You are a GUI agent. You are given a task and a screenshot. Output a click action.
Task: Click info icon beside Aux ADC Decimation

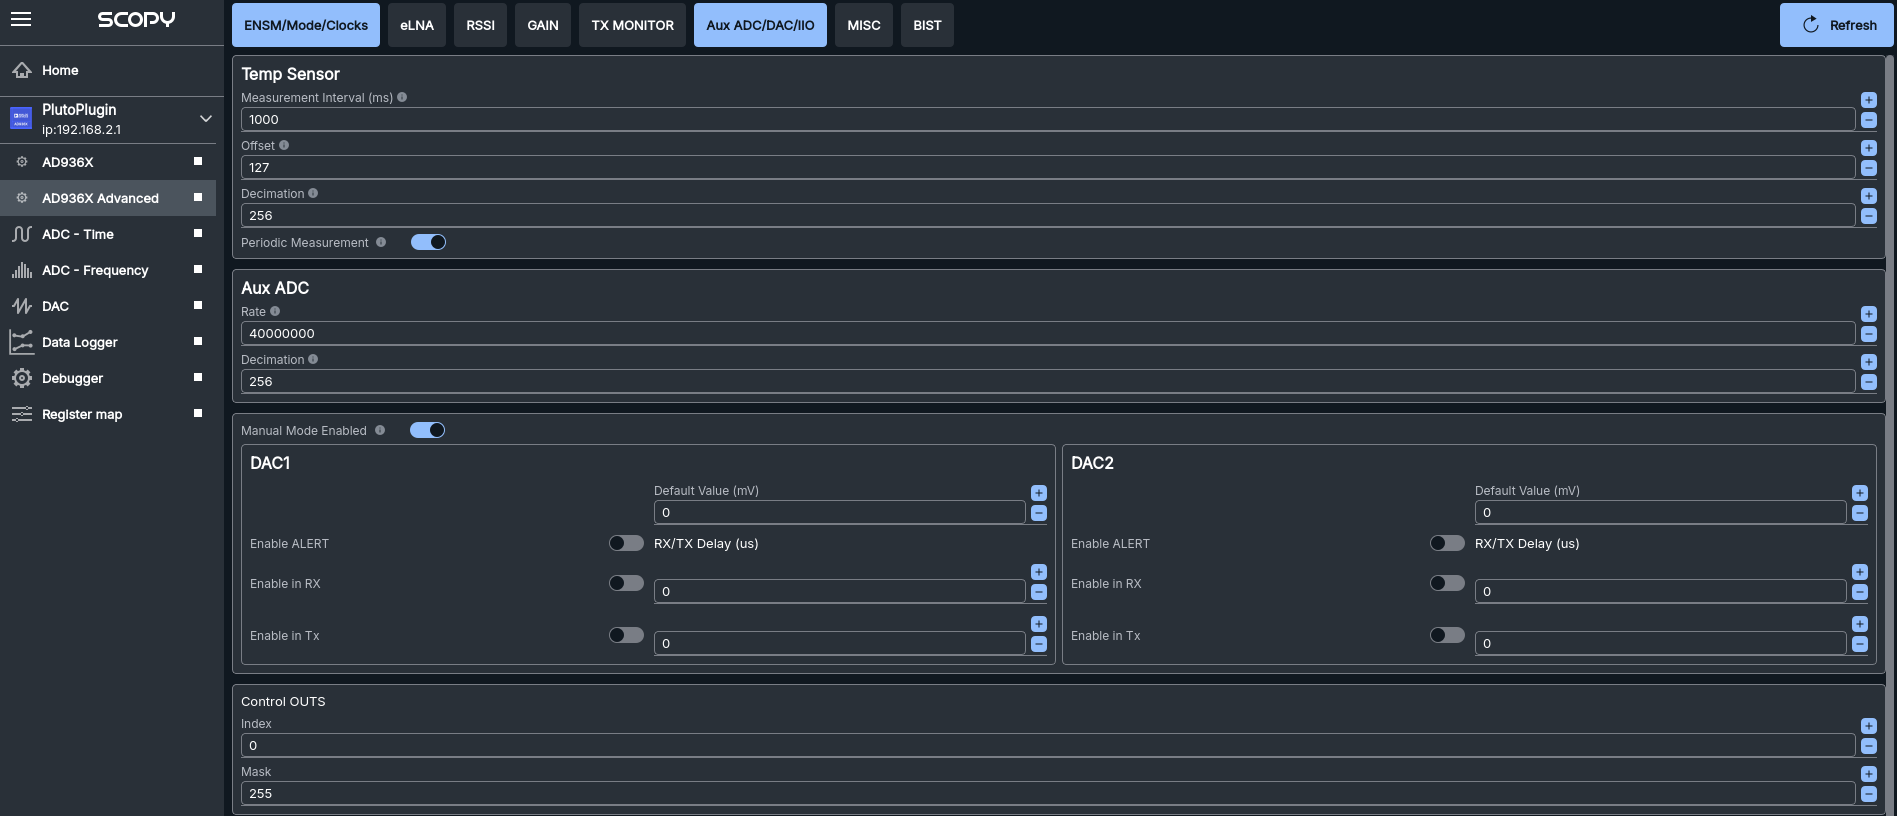point(313,359)
